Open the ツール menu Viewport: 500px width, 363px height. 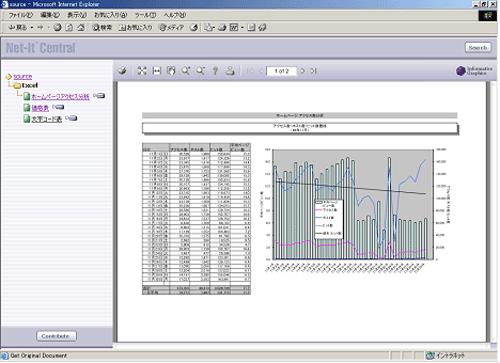click(x=145, y=15)
